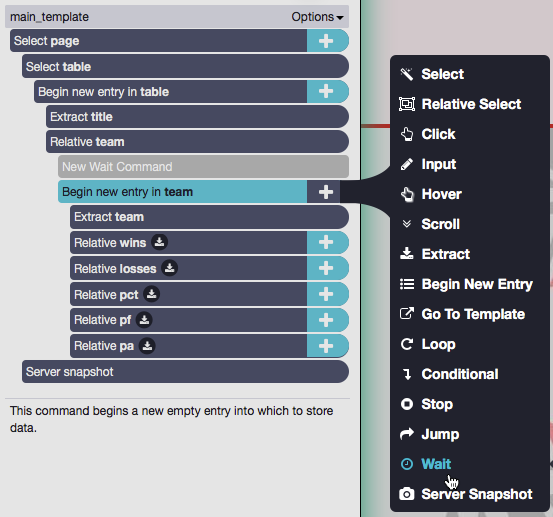Click the plus icon on Relative losses row

click(326, 268)
